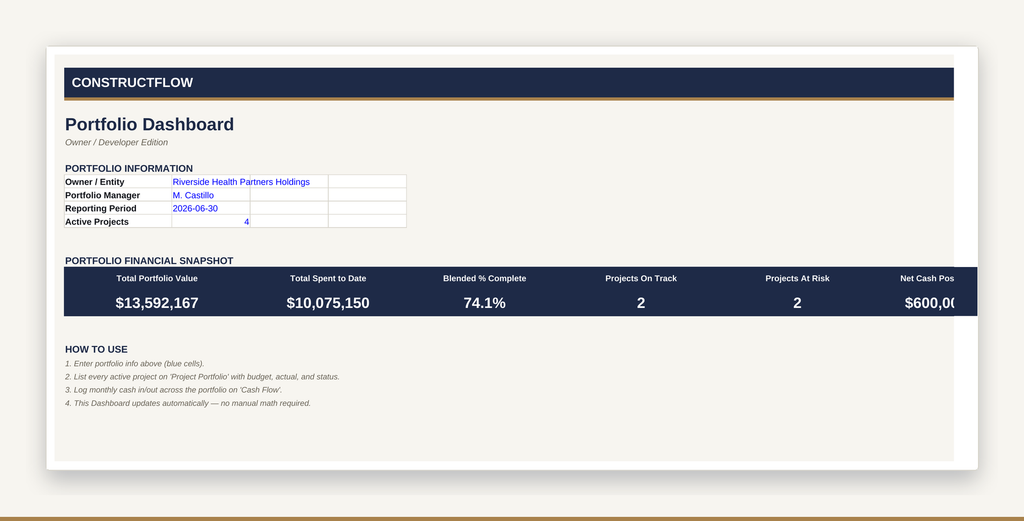This screenshot has height=521, width=1024.
Task: Select the Projects At Risk count
Action: [x=797, y=303]
